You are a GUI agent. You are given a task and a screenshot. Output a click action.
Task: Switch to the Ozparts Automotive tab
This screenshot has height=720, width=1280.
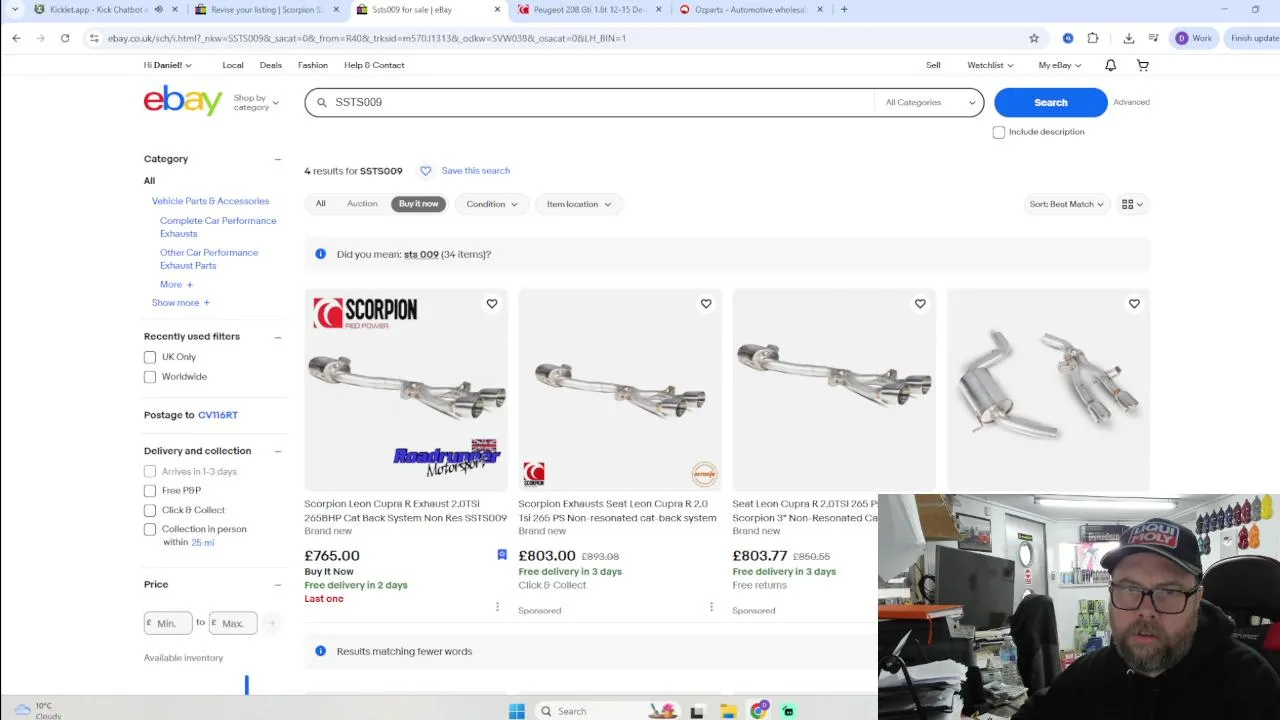752,10
